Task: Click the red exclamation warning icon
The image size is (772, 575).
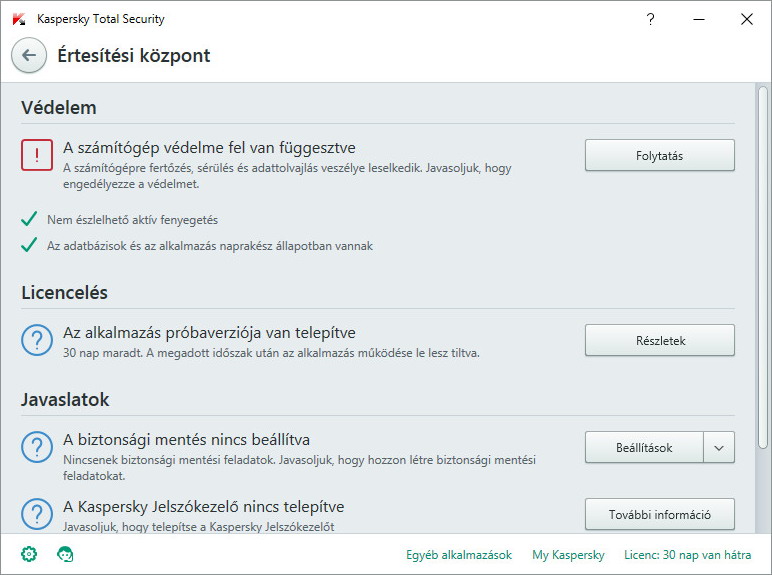Action: (37, 155)
